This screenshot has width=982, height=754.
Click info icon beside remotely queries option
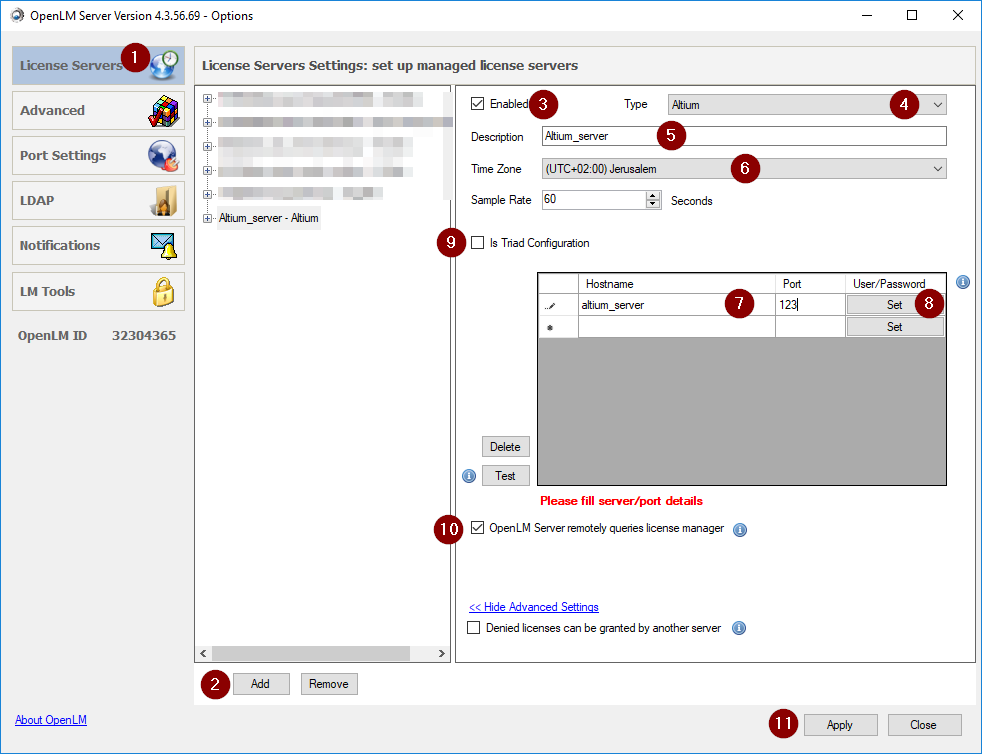click(x=740, y=529)
